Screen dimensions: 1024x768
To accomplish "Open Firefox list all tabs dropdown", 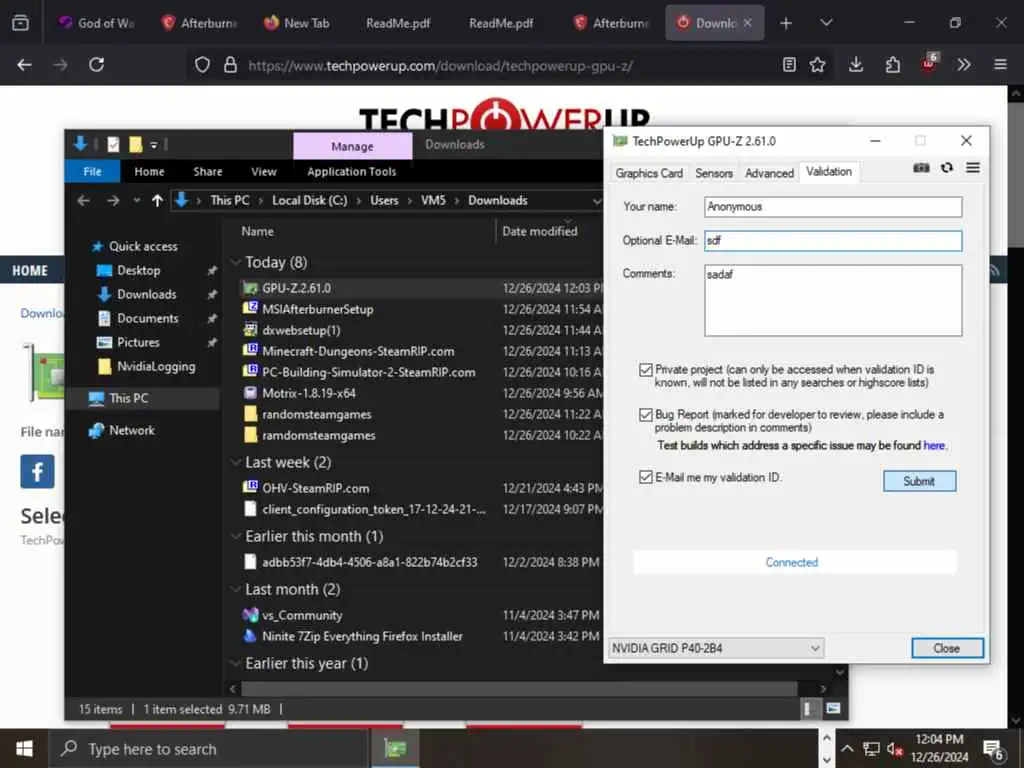I will [826, 23].
